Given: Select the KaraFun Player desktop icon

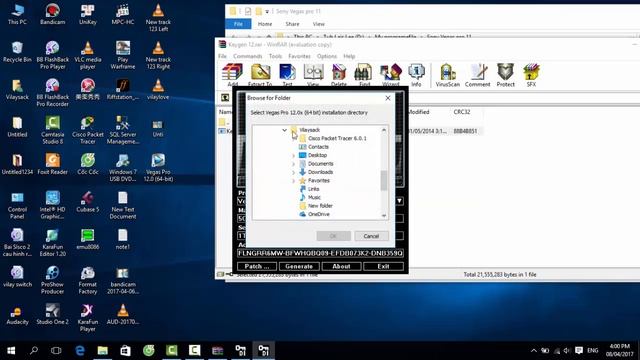Looking at the screenshot, I should click(87, 318).
